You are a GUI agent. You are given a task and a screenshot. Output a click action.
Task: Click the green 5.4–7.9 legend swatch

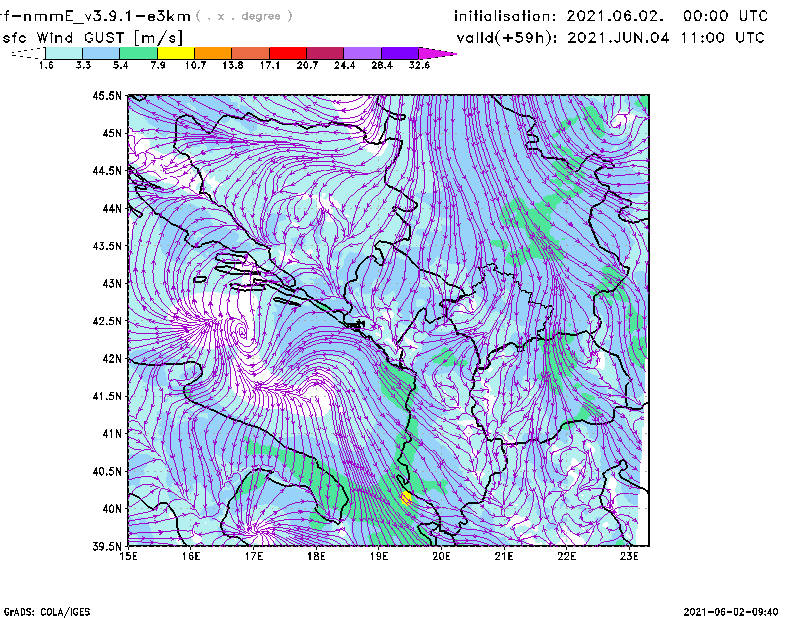138,53
